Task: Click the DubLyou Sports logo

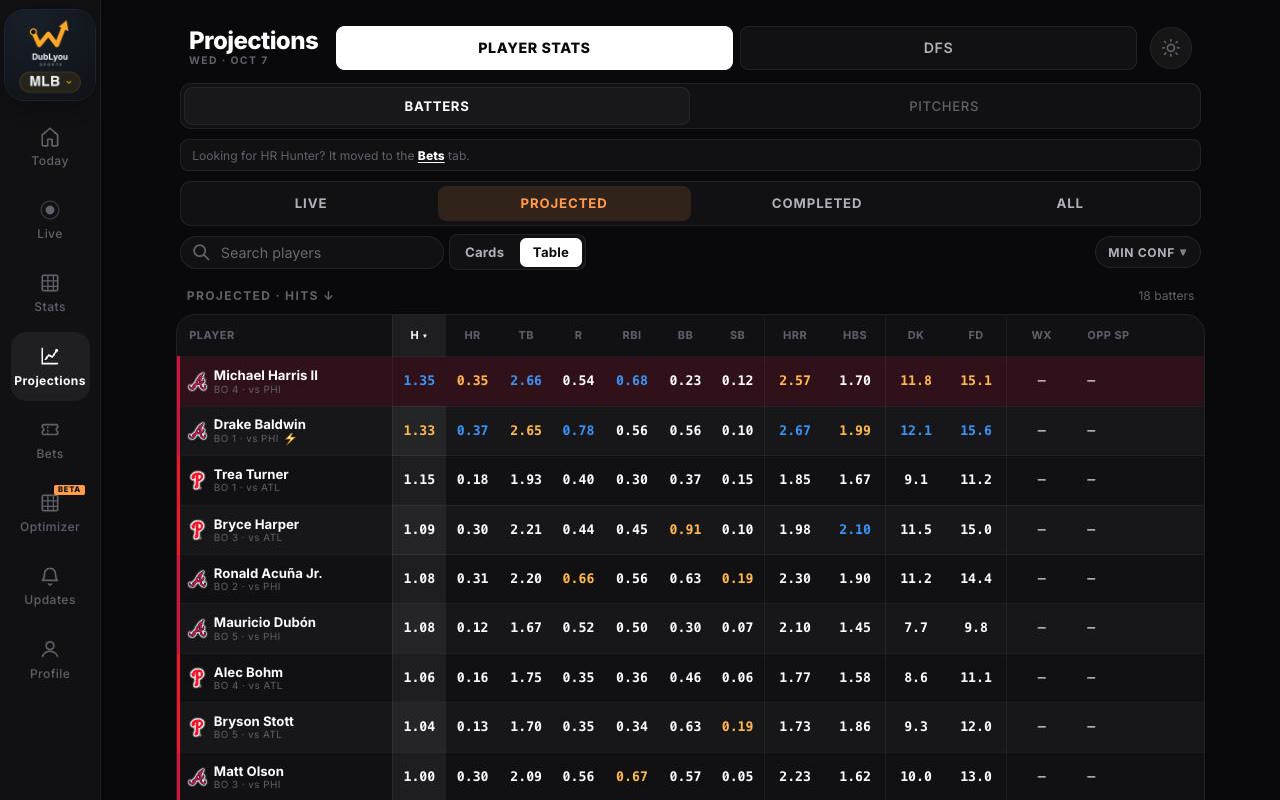Action: point(49,42)
